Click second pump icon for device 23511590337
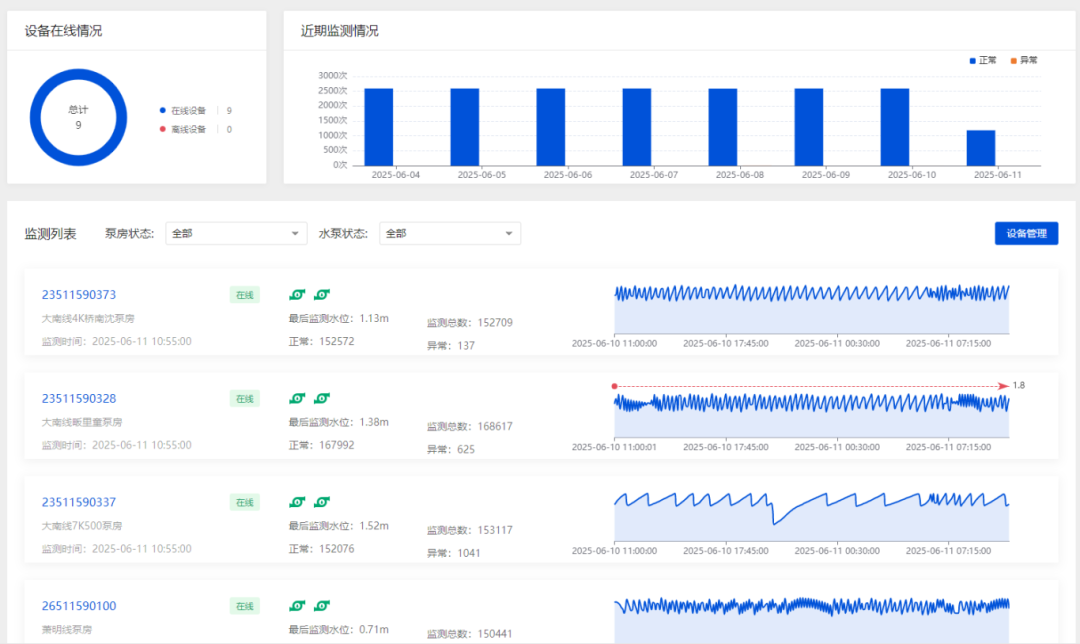Screen dimensions: 1080x644 (x=322, y=501)
